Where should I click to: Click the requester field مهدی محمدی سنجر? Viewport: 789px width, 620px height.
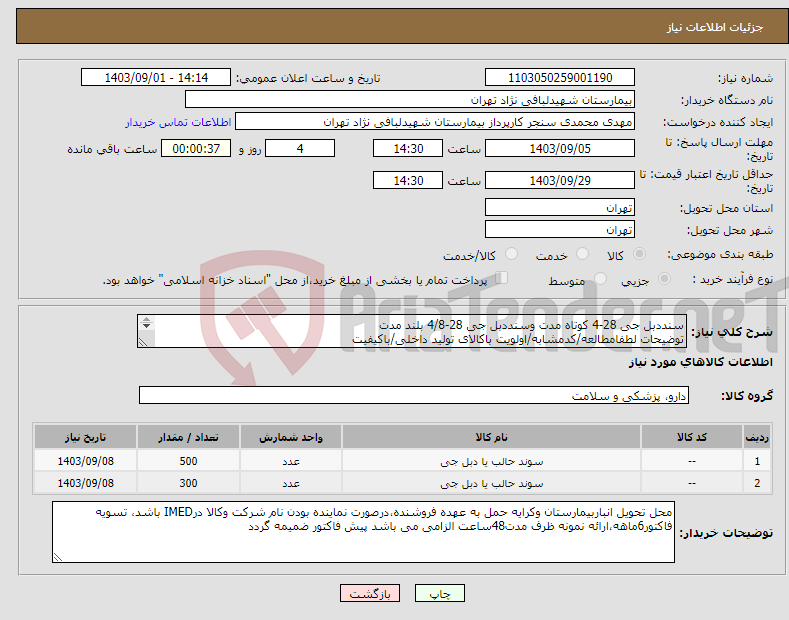pos(435,122)
